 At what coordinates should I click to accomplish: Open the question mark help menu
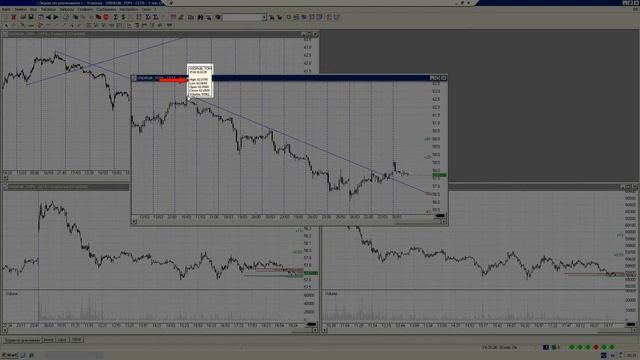(x=156, y=9)
